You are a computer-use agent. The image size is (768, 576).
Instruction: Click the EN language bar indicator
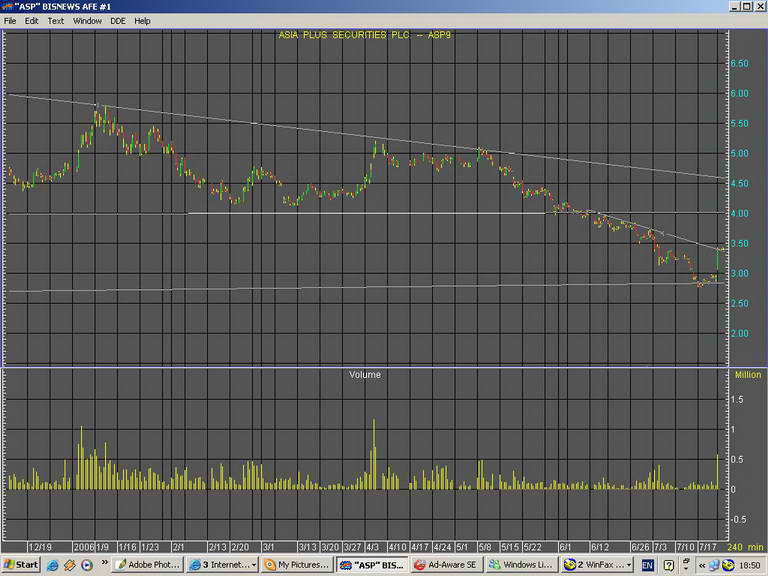[648, 565]
